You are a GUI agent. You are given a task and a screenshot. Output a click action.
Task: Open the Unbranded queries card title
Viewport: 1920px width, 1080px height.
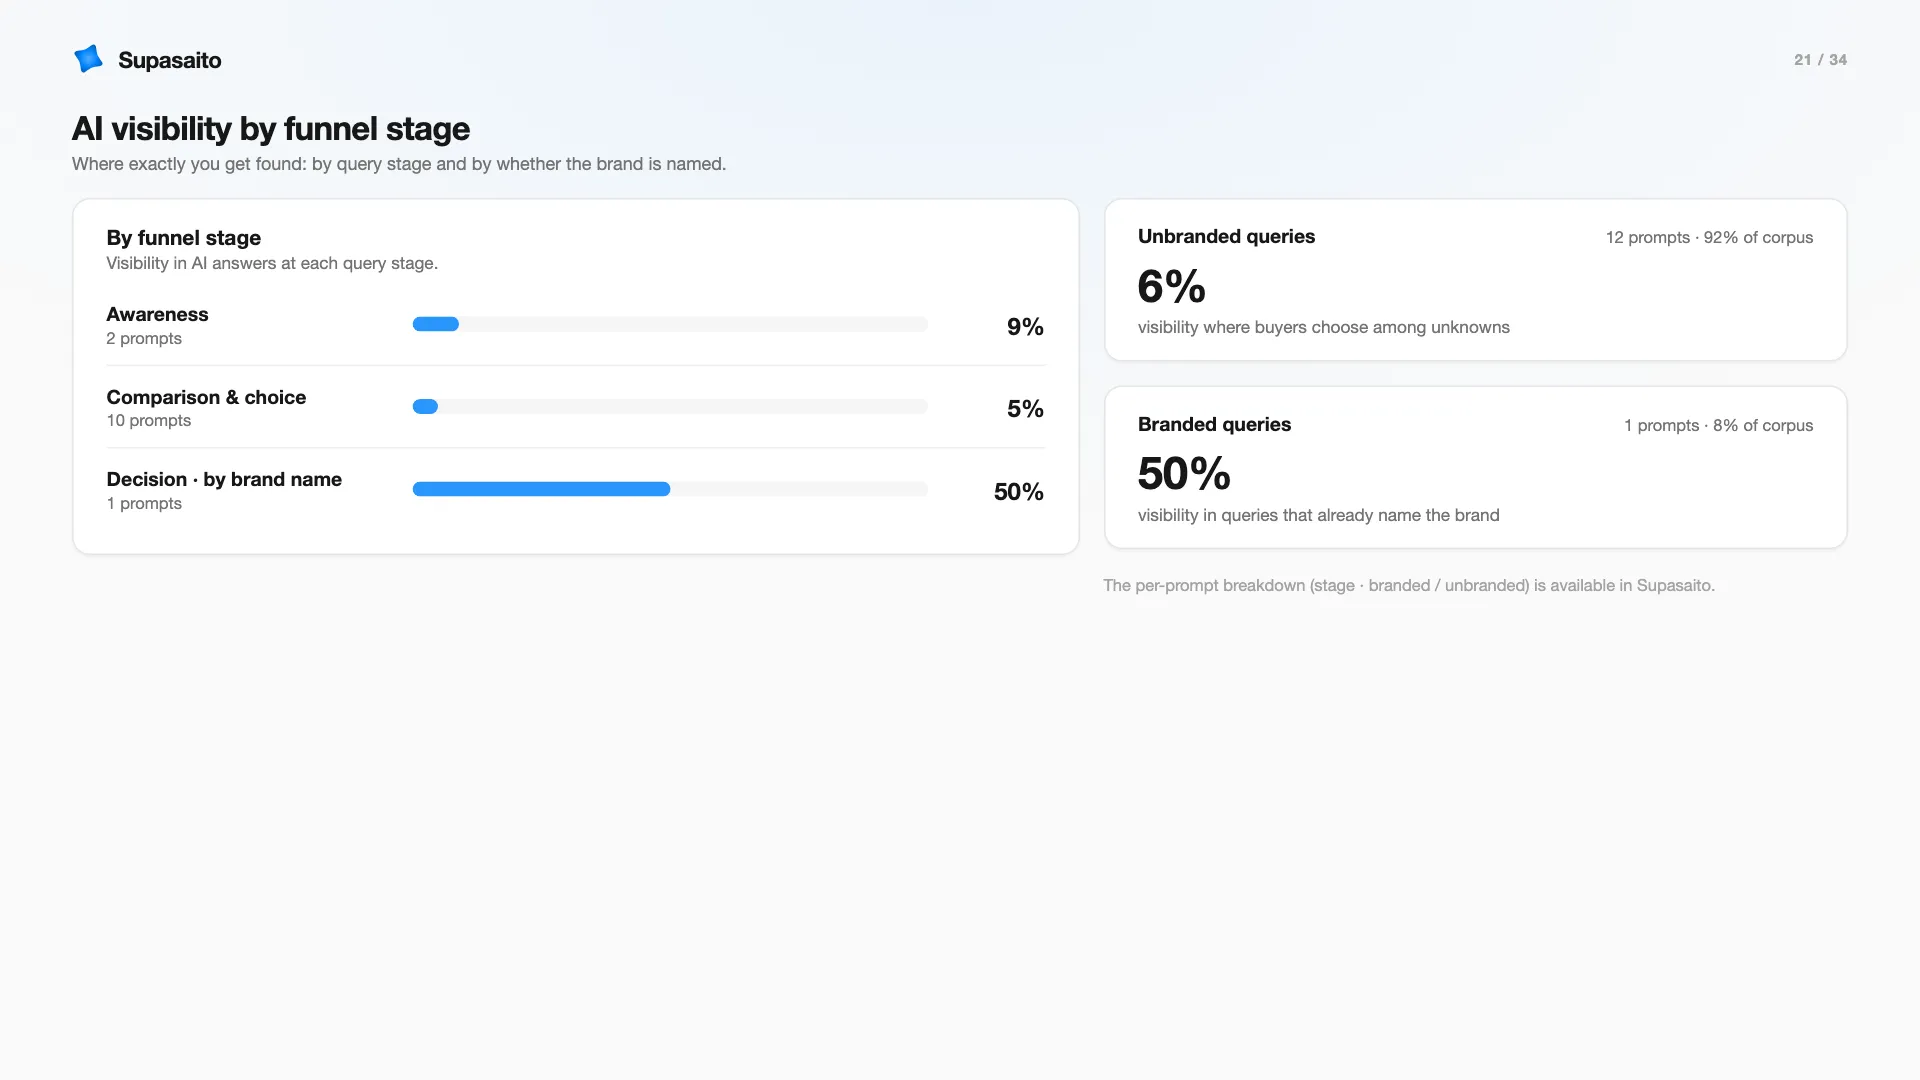point(1226,237)
